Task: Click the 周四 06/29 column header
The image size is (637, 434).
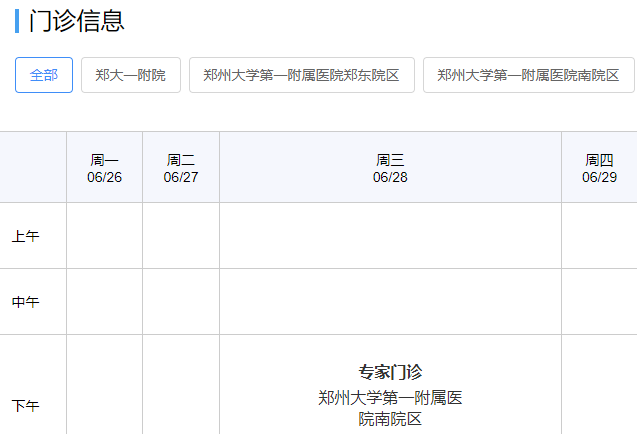Action: 598,168
